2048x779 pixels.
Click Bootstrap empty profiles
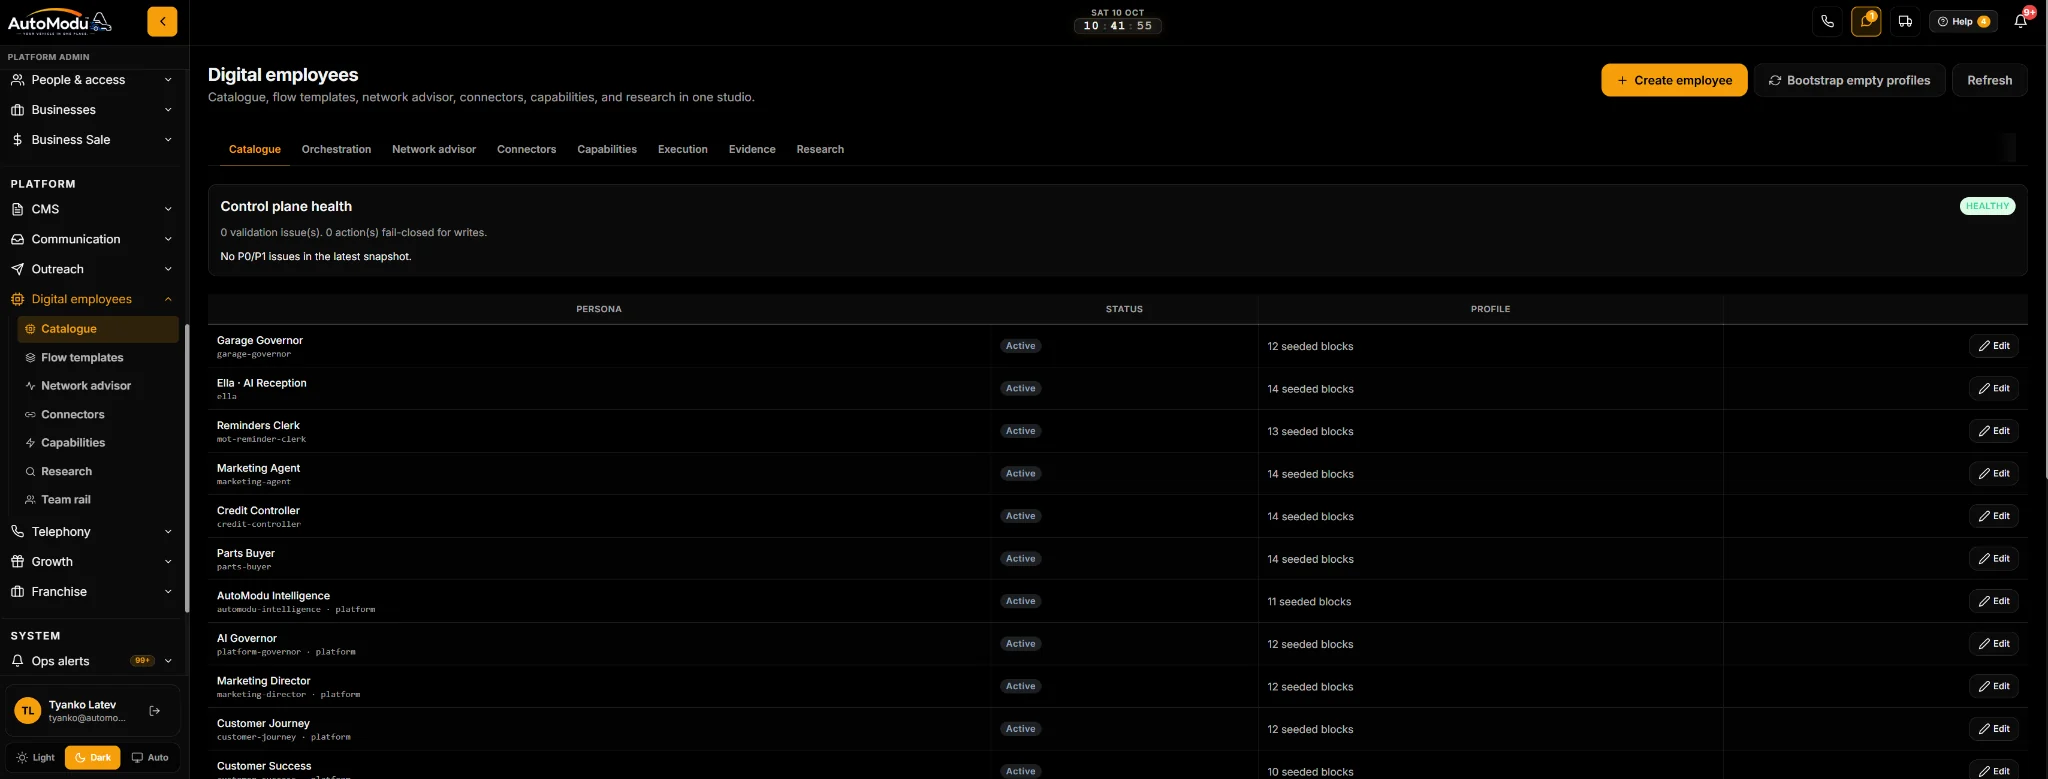1849,80
